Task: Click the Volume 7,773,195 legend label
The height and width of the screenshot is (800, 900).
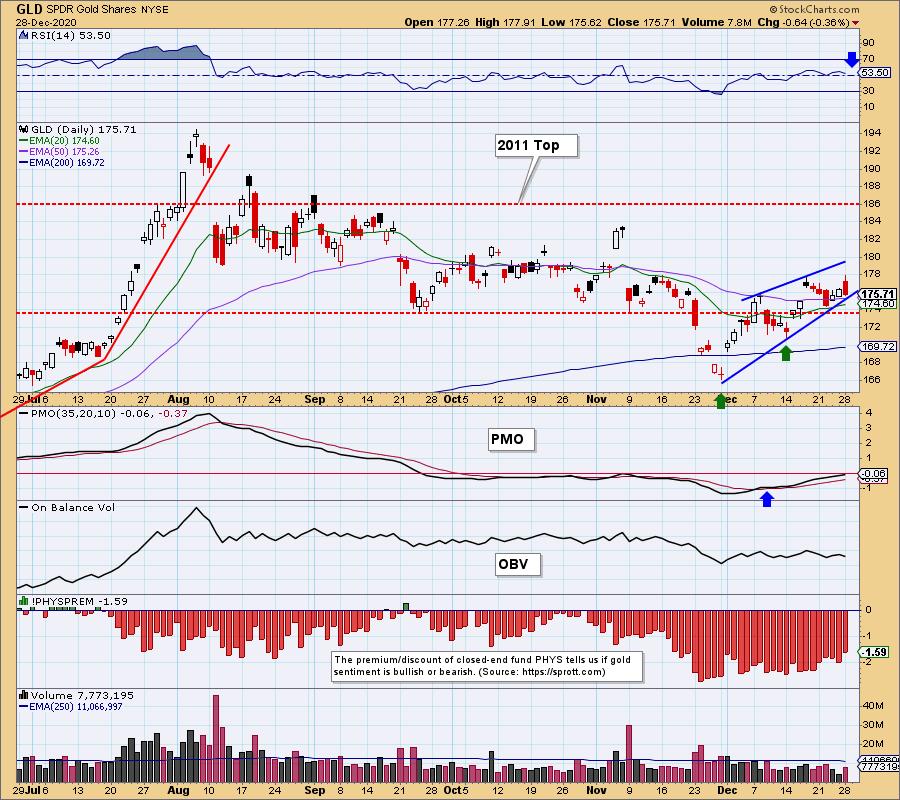Action: point(82,695)
